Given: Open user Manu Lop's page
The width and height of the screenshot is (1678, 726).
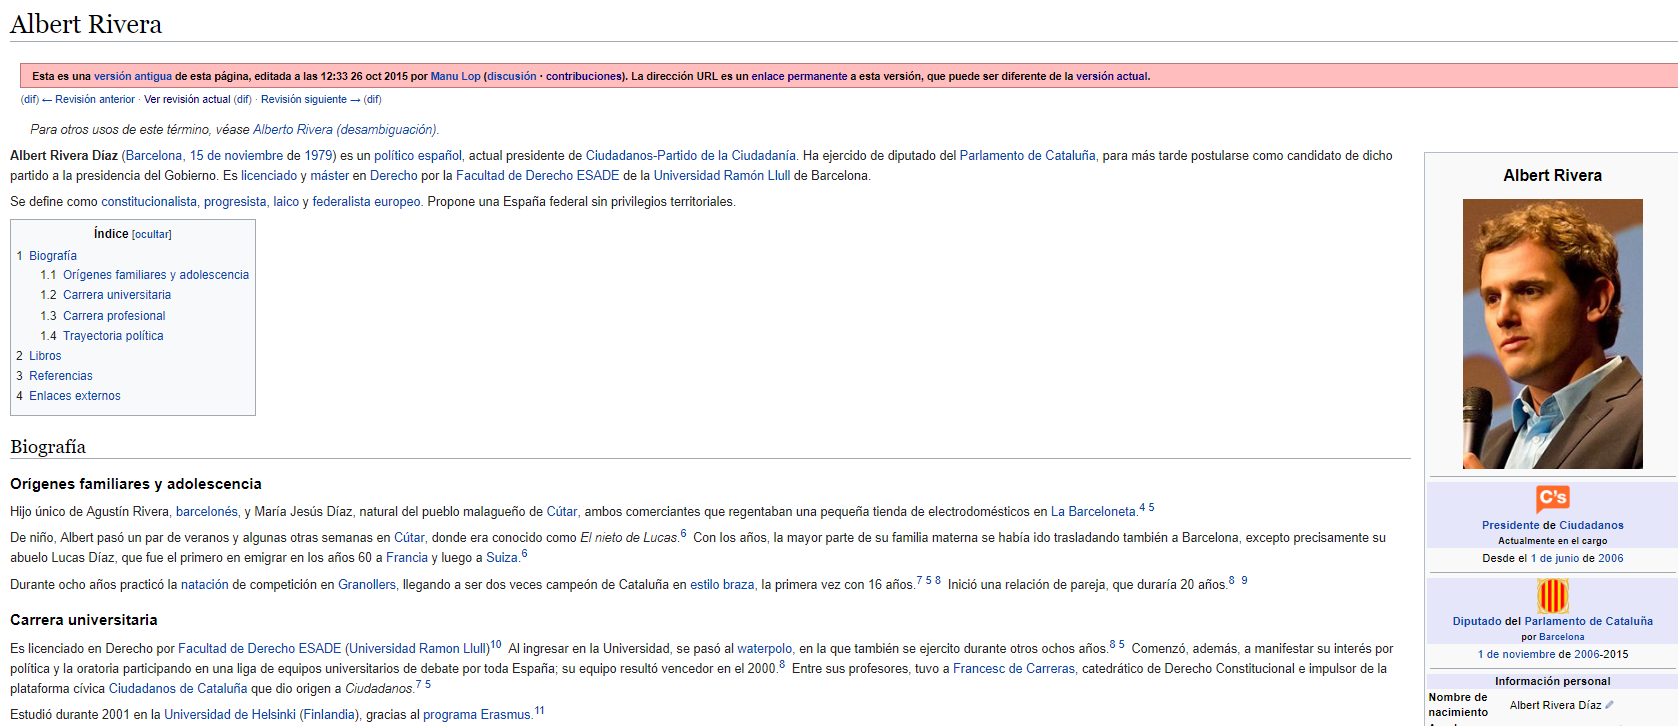Looking at the screenshot, I should click(x=455, y=76).
